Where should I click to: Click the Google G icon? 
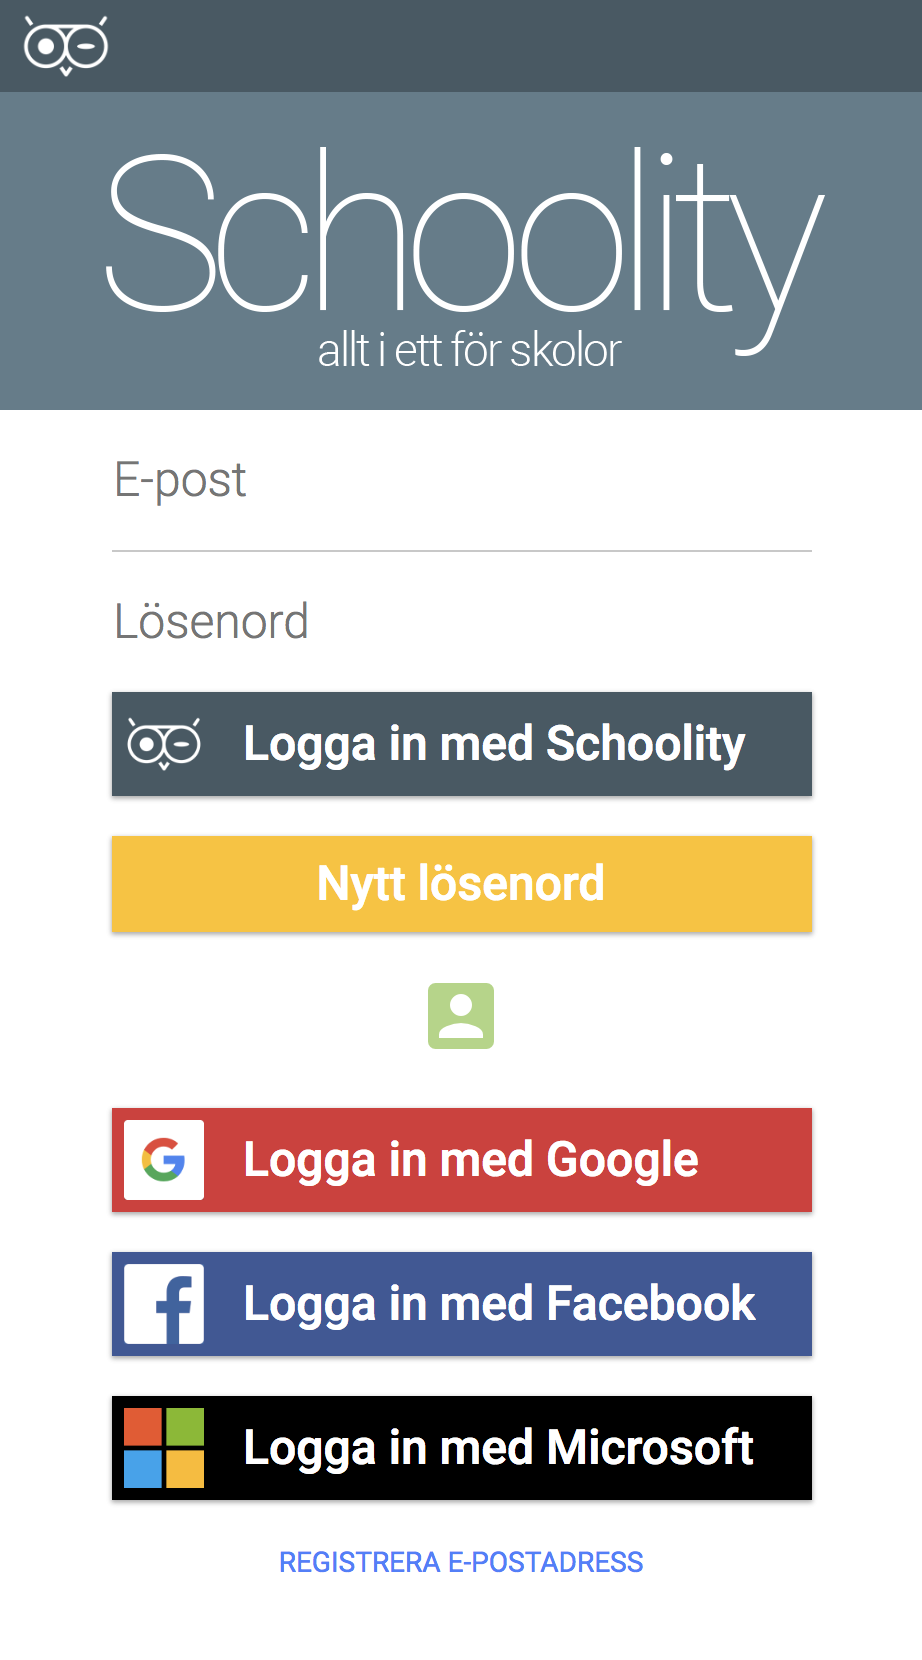point(164,1160)
